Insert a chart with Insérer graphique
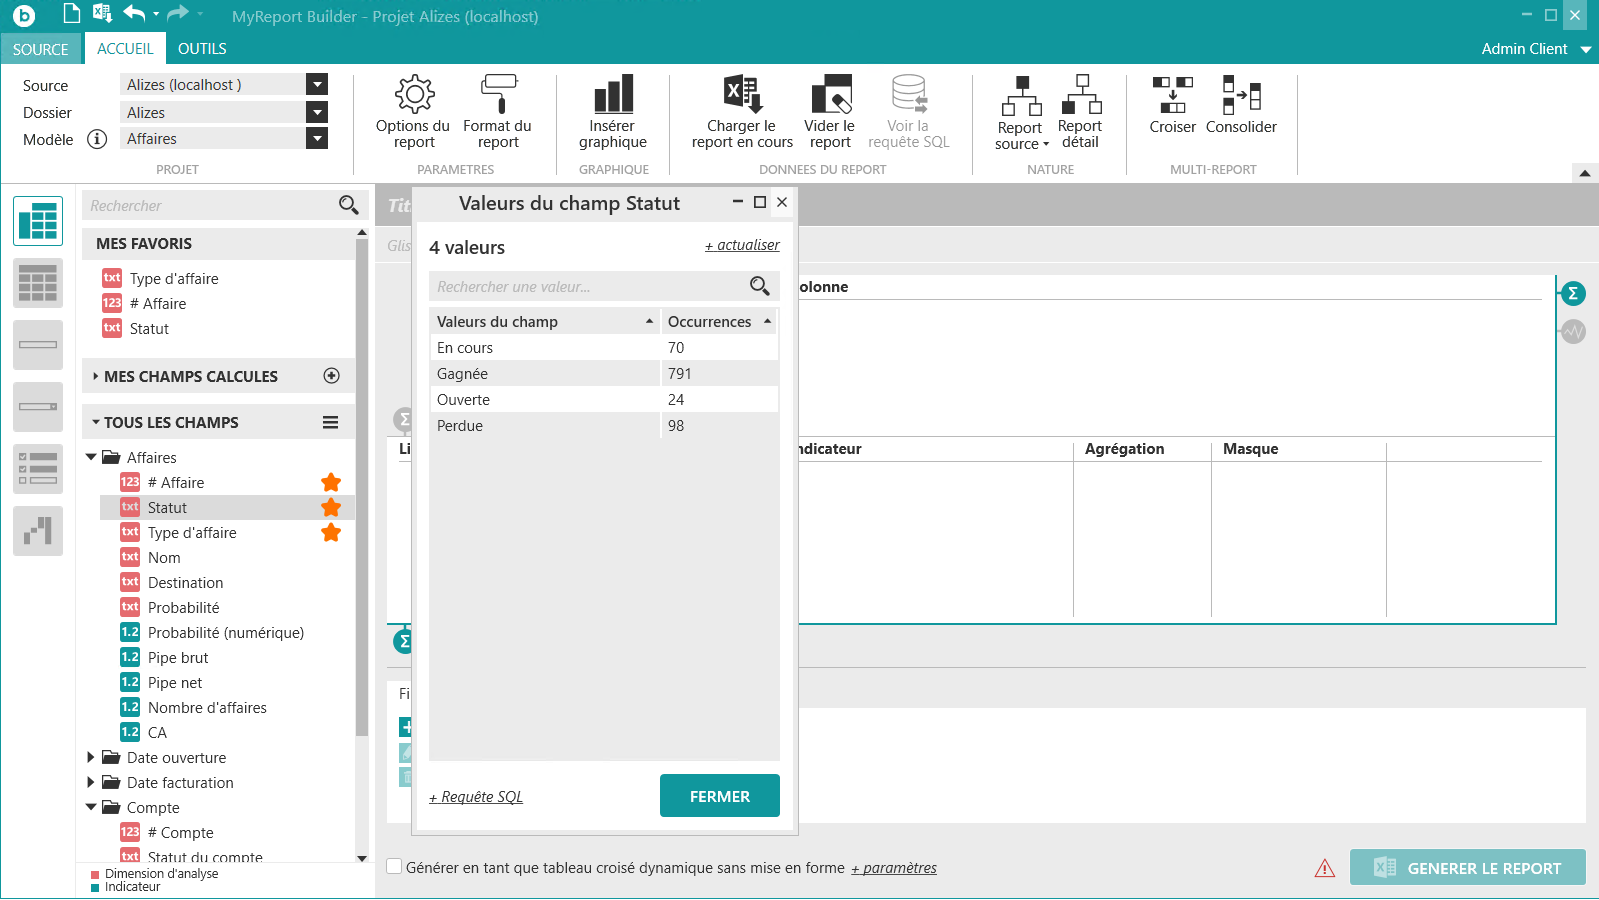 612,111
